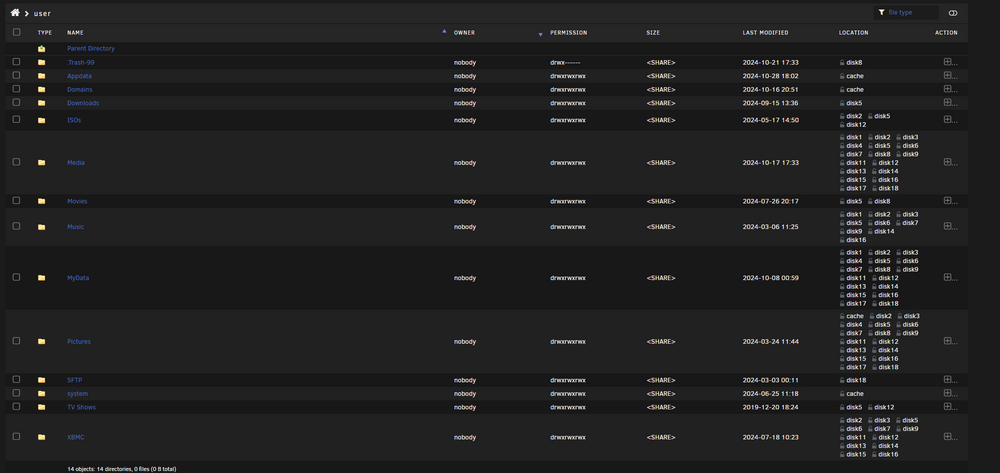Viewport: 1000px width, 473px height.
Task: Click the folder icon beside MyData
Action: click(x=41, y=278)
